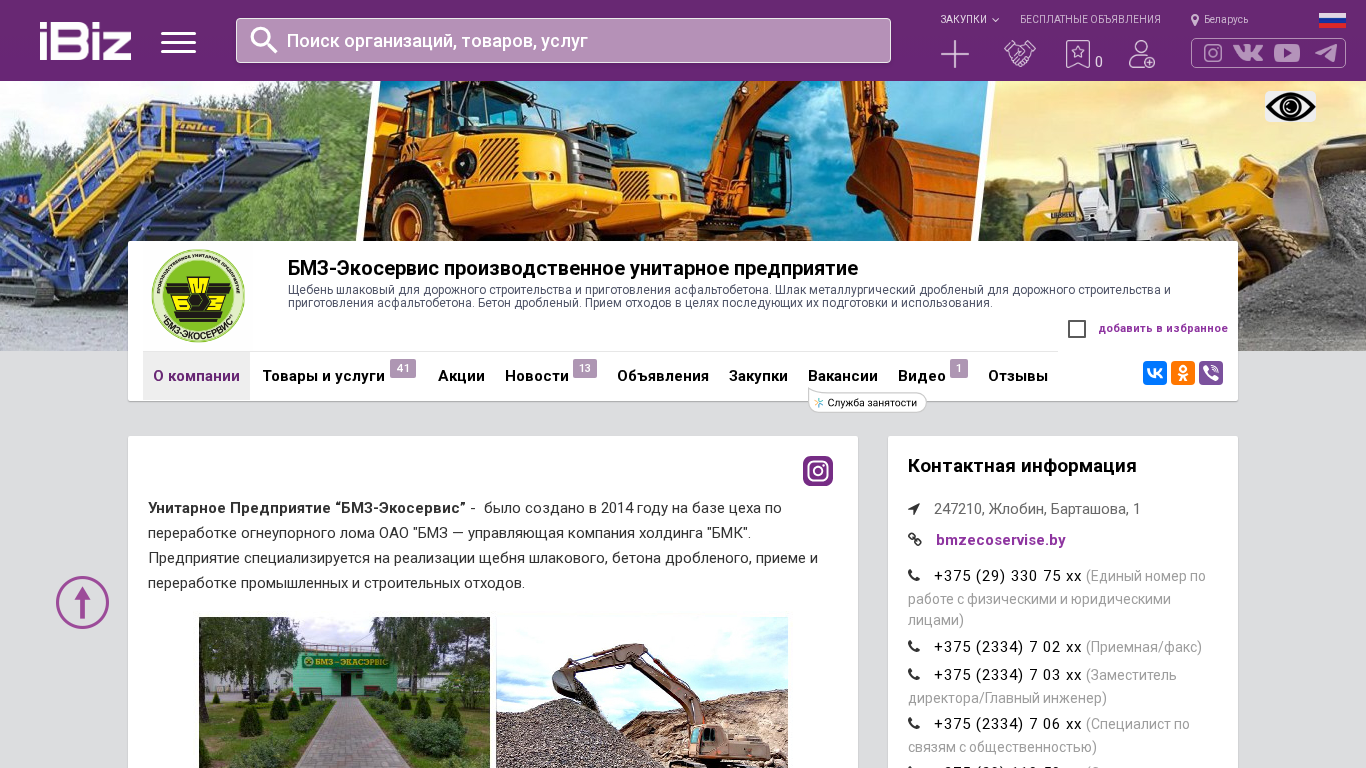Image resolution: width=1366 pixels, height=768 pixels.
Task: Click phone icon beside +375 (2334) 7 06 xx
Action: coord(914,724)
